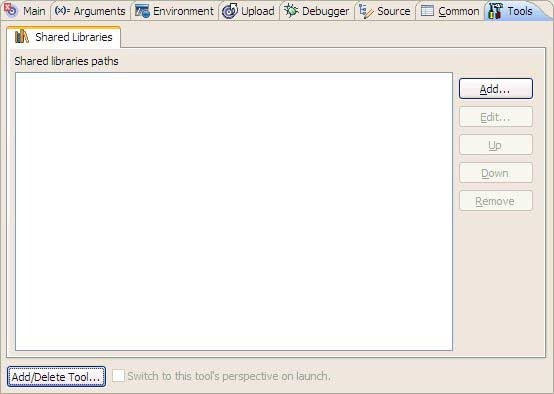Image resolution: width=554 pixels, height=394 pixels.
Task: Click the Edit... button
Action: [496, 117]
